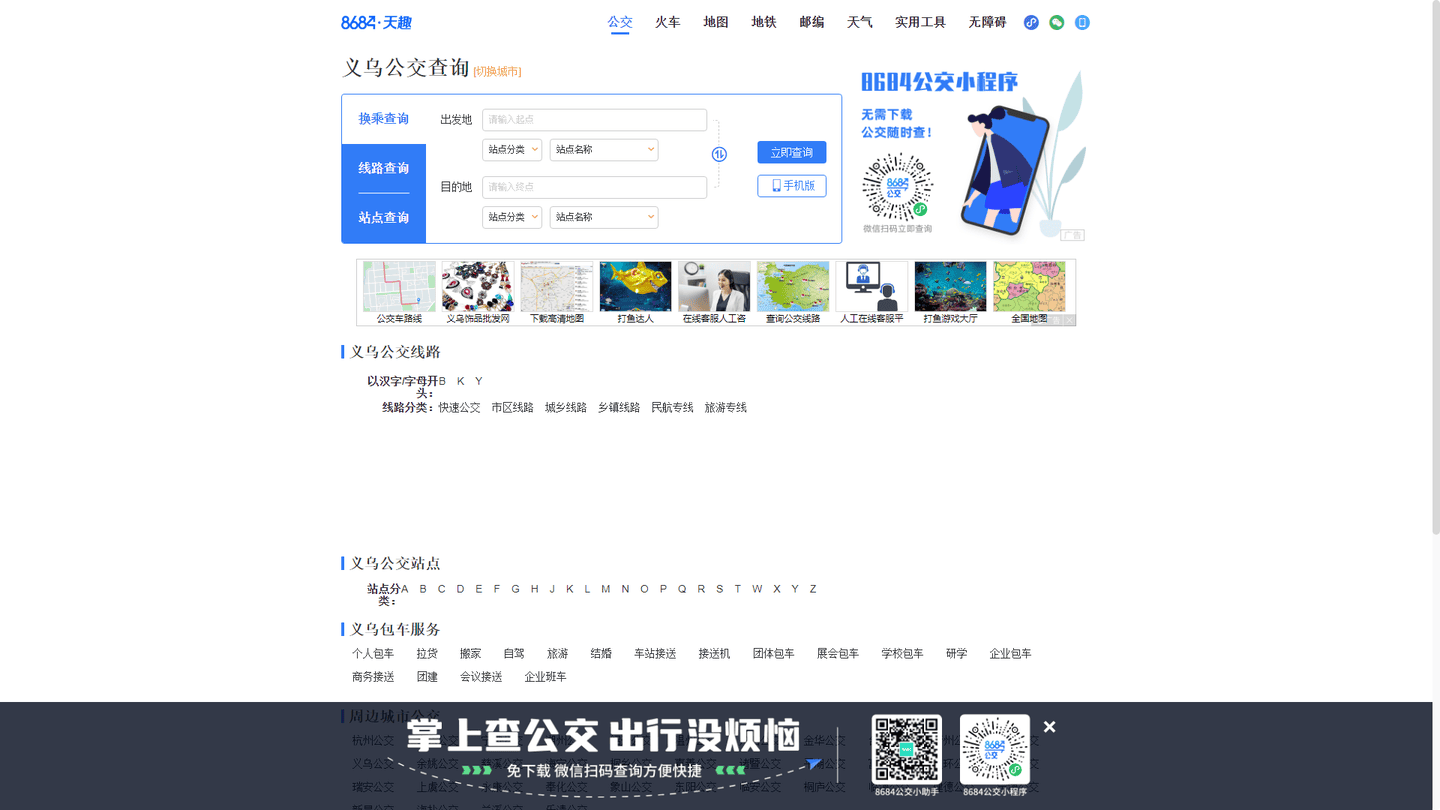Image resolution: width=1440 pixels, height=810 pixels.
Task: Open the origin 站点名称 dropdown
Action: point(604,150)
